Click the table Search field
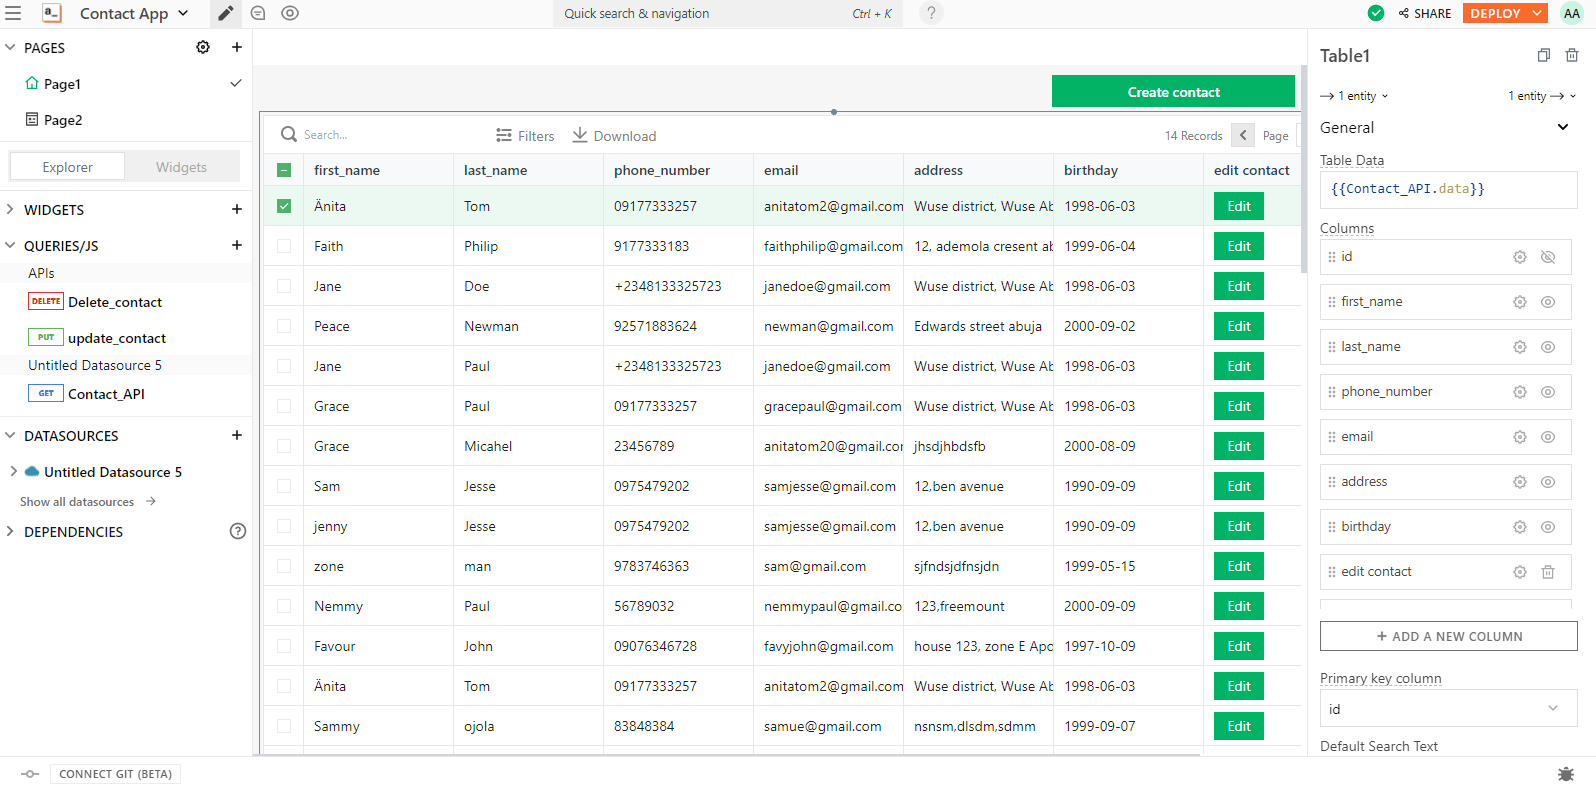1596x787 pixels. (x=380, y=135)
